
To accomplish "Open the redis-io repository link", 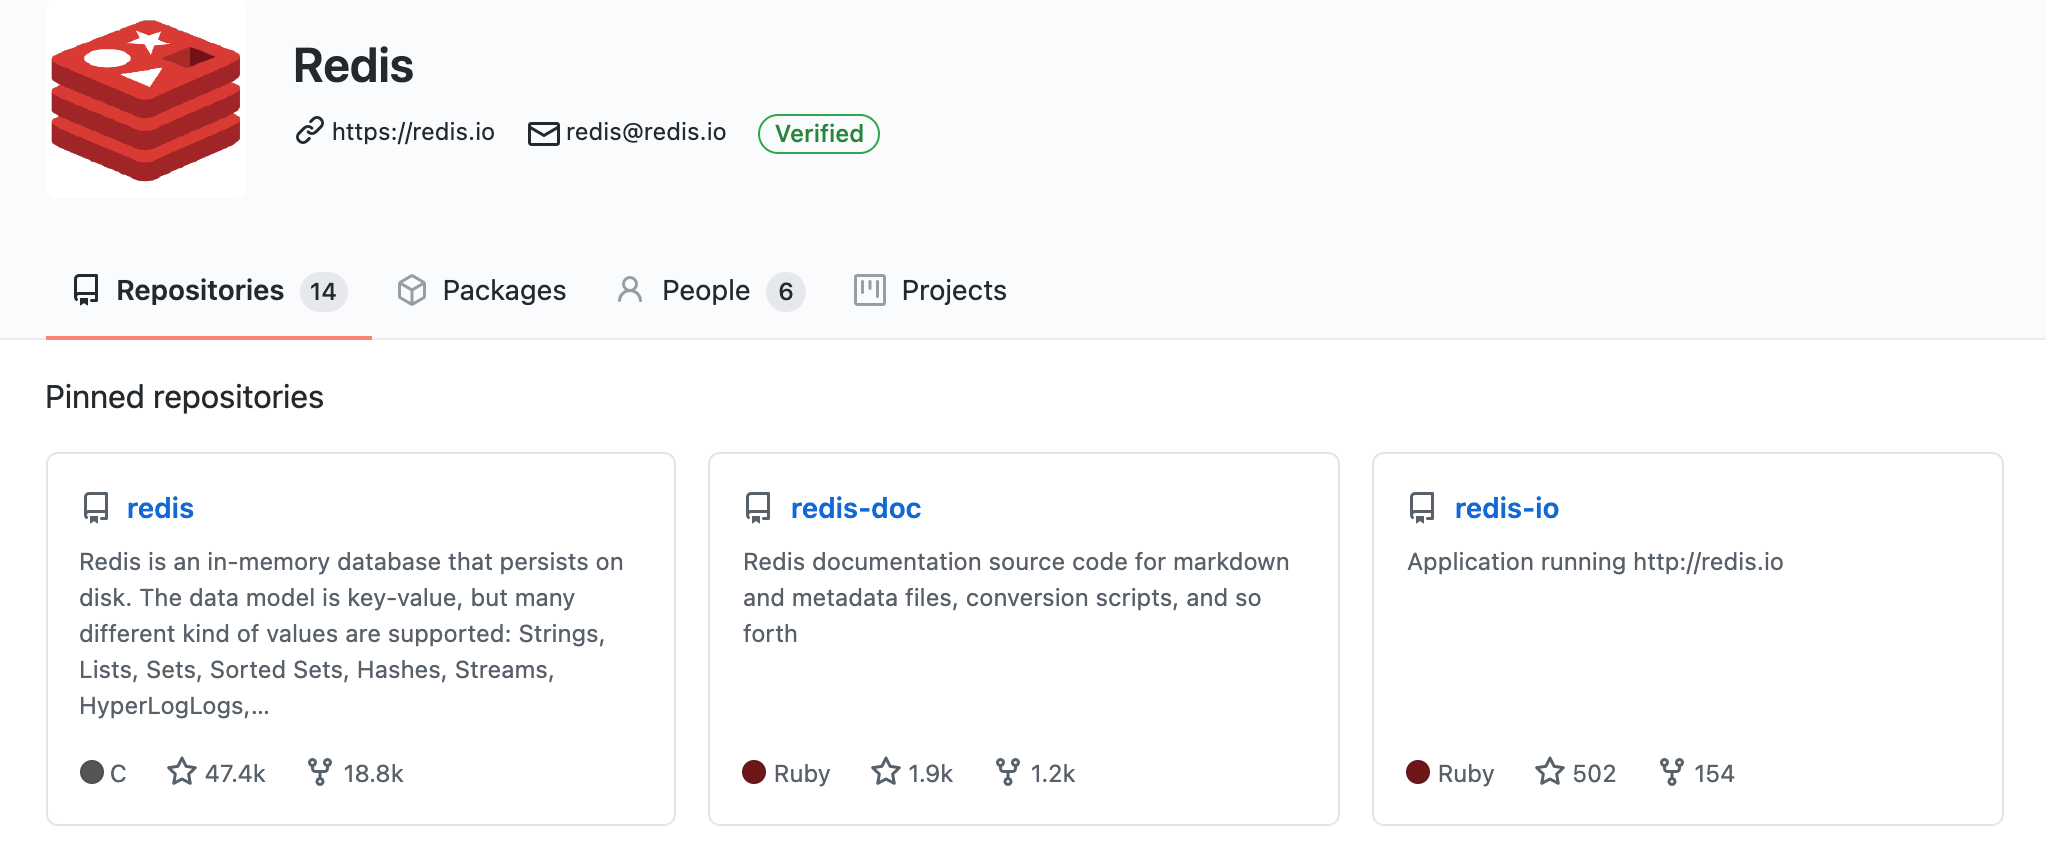I will tap(1507, 508).
